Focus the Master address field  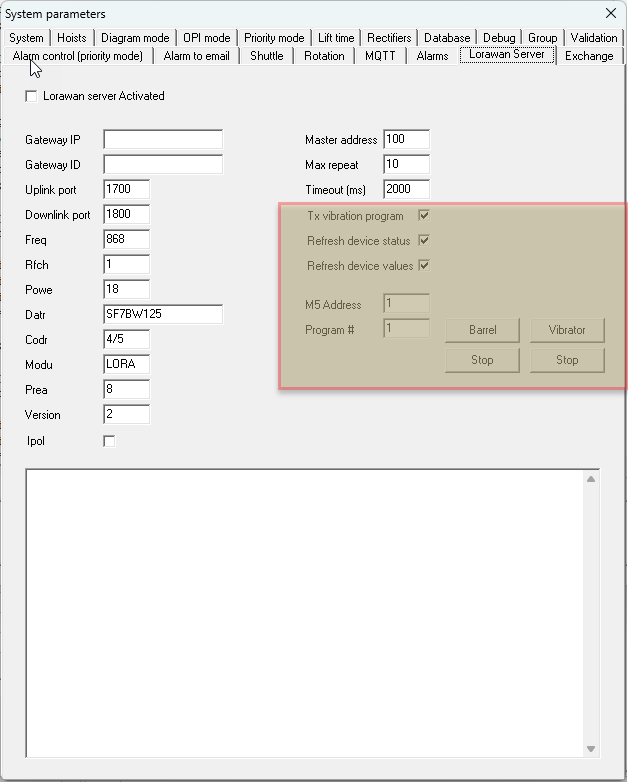click(x=407, y=139)
